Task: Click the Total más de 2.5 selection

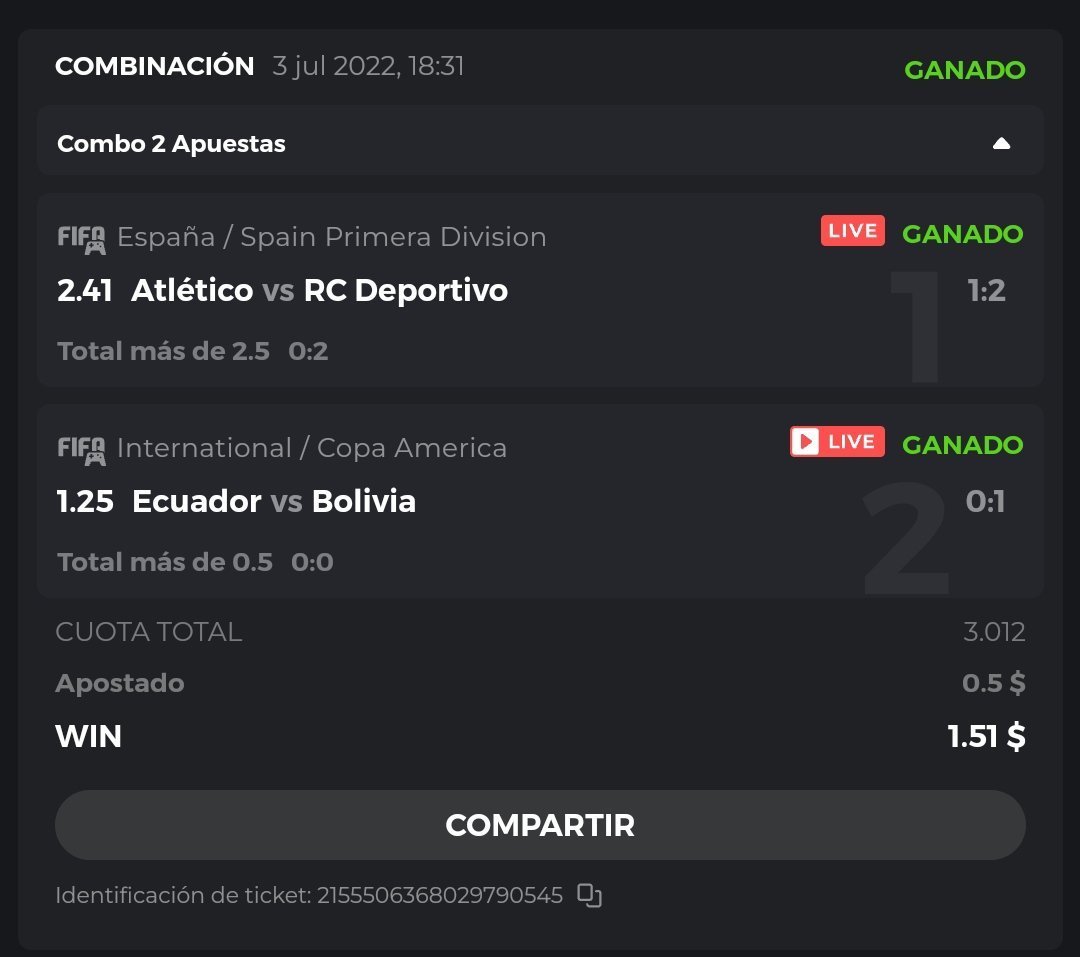Action: [x=164, y=351]
